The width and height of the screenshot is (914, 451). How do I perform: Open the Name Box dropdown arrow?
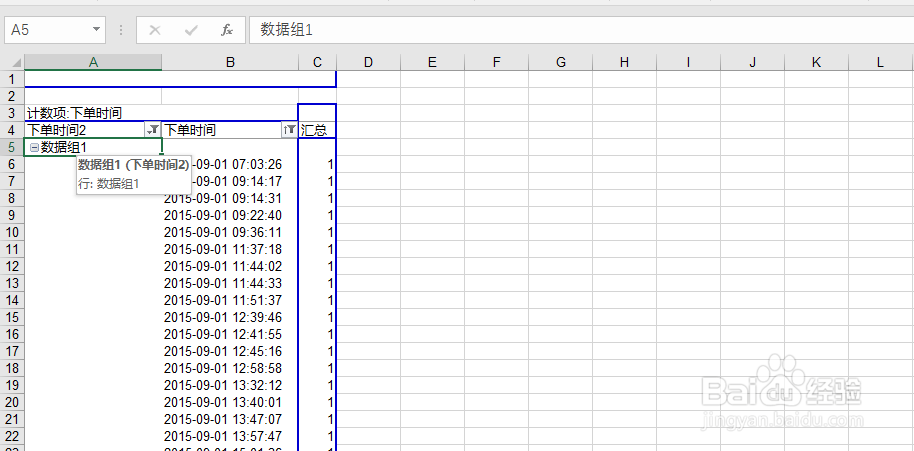96,30
